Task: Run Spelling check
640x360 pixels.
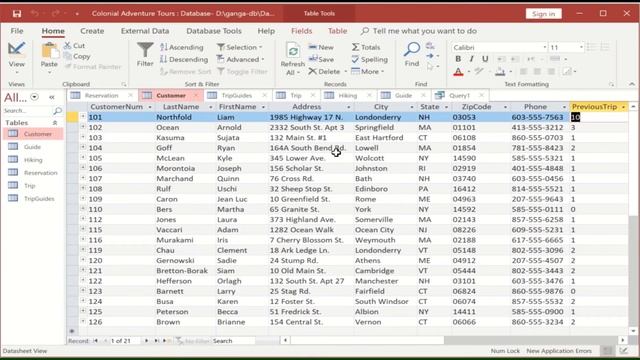Action: pos(369,60)
